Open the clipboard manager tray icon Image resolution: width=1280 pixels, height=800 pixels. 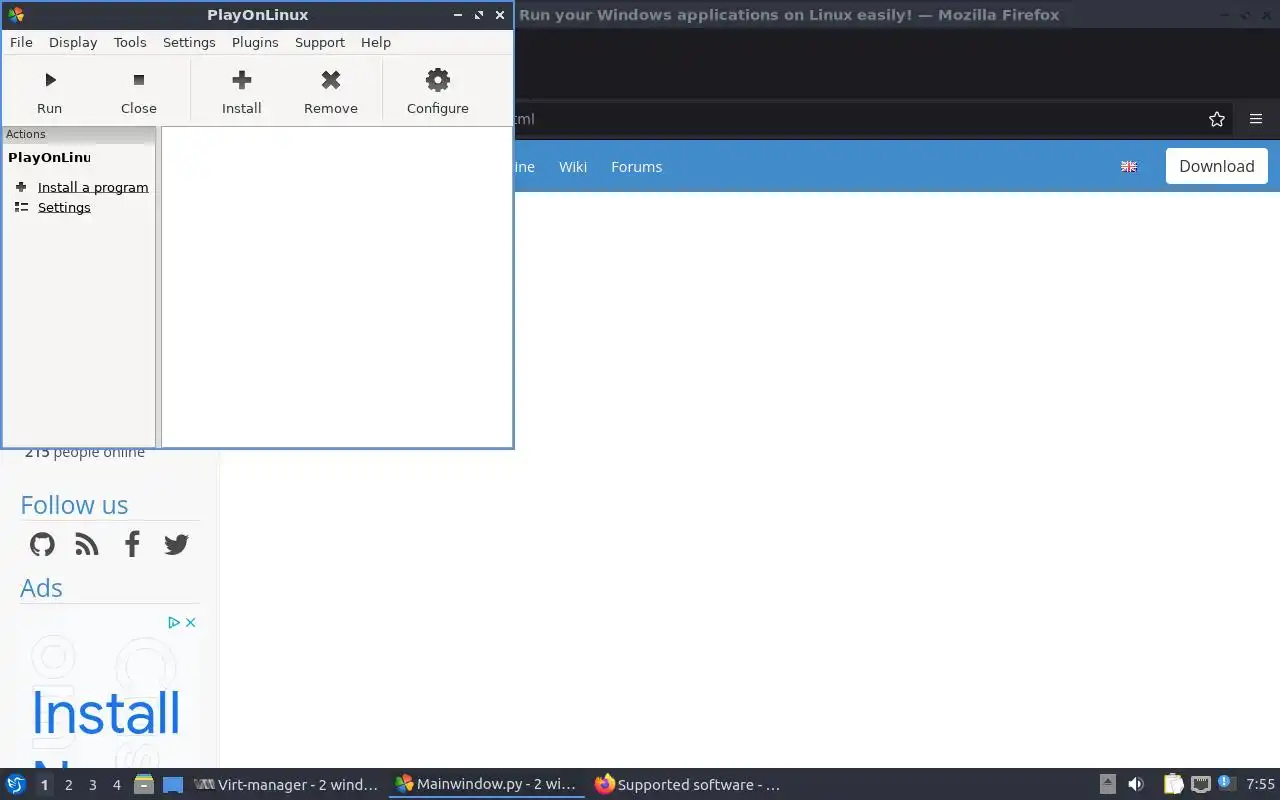tap(1173, 785)
